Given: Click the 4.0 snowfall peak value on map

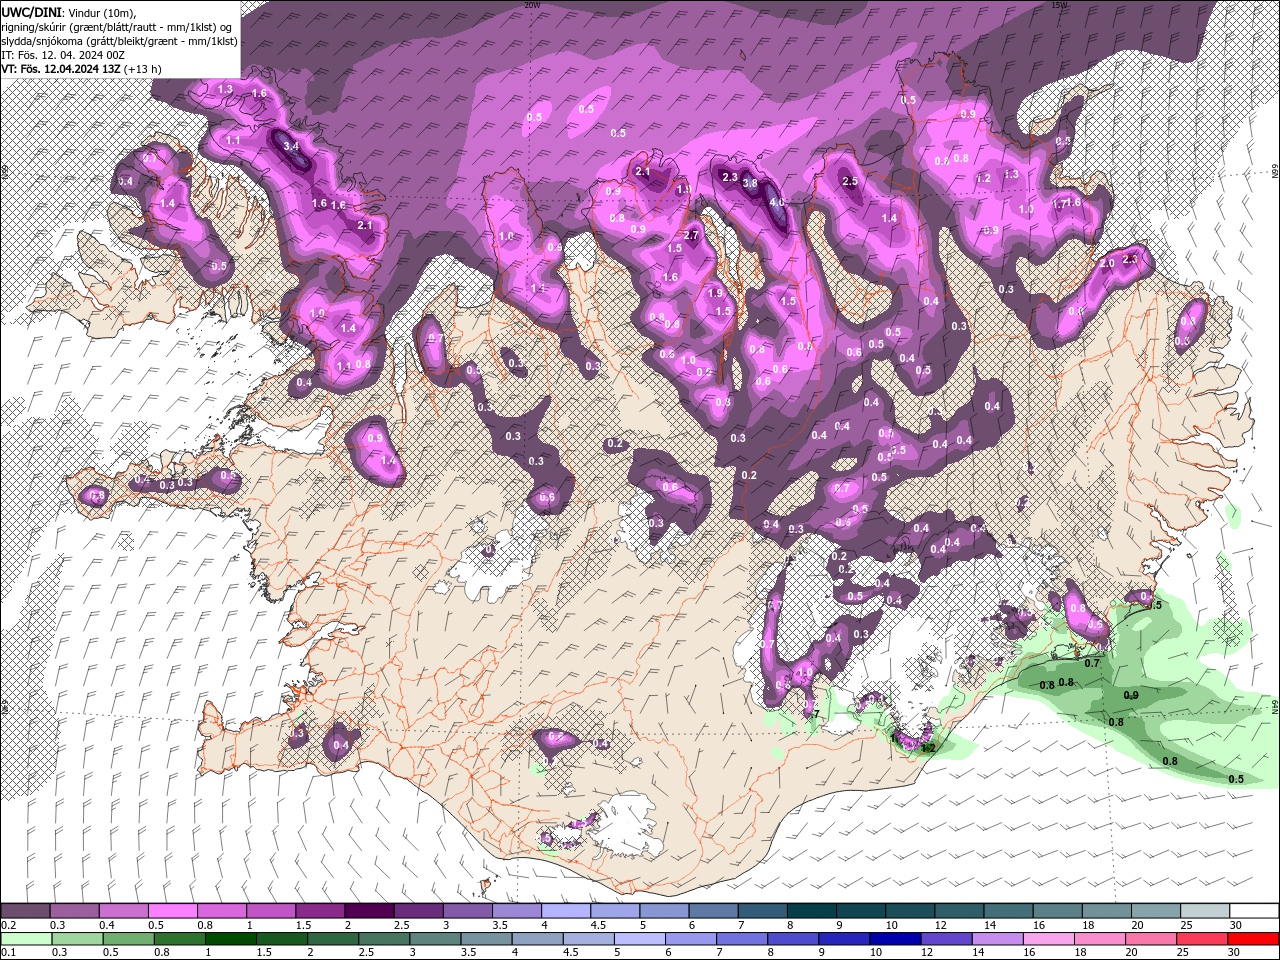Looking at the screenshot, I should (x=776, y=202).
